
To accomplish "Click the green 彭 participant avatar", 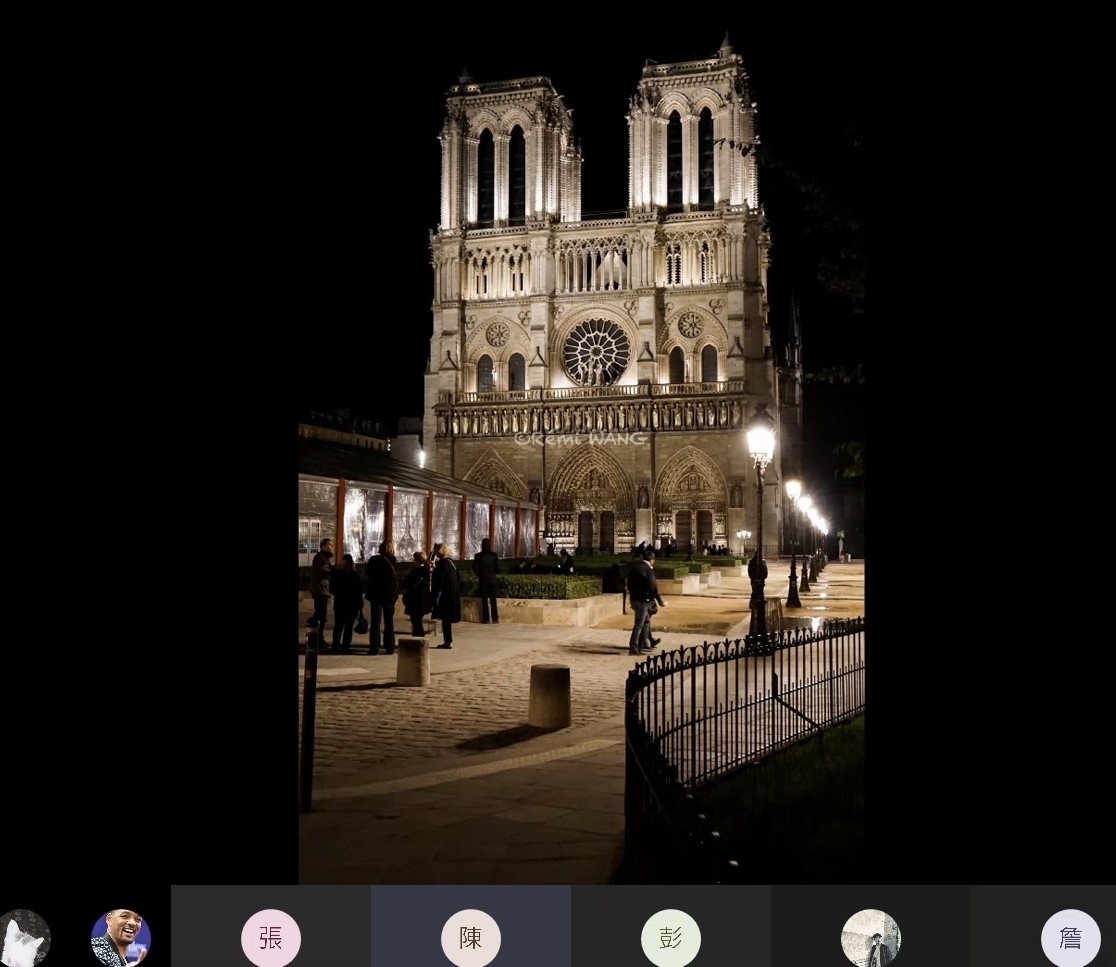I will 671,938.
